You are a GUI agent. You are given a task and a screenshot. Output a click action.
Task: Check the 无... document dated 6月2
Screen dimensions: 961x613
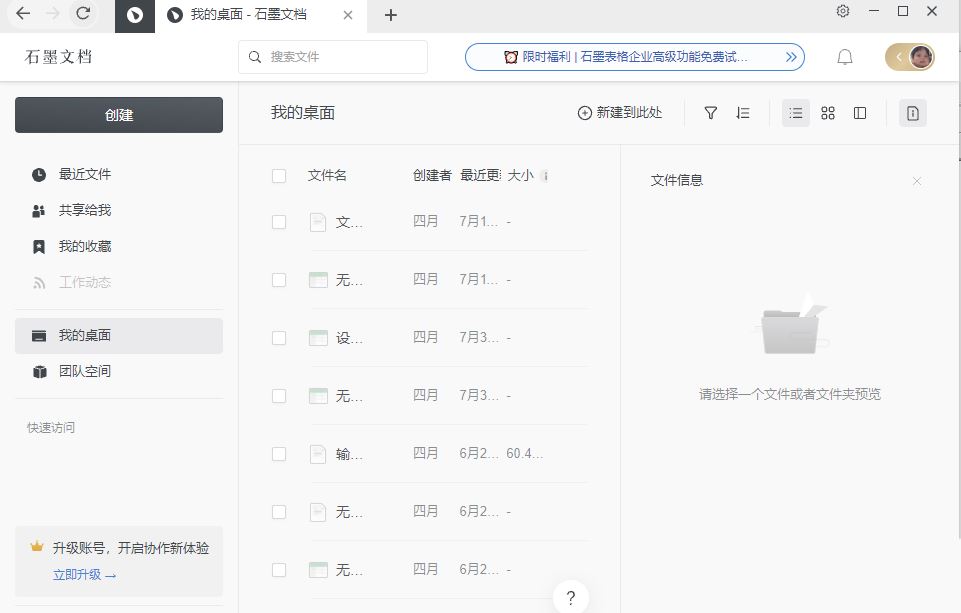pos(279,512)
